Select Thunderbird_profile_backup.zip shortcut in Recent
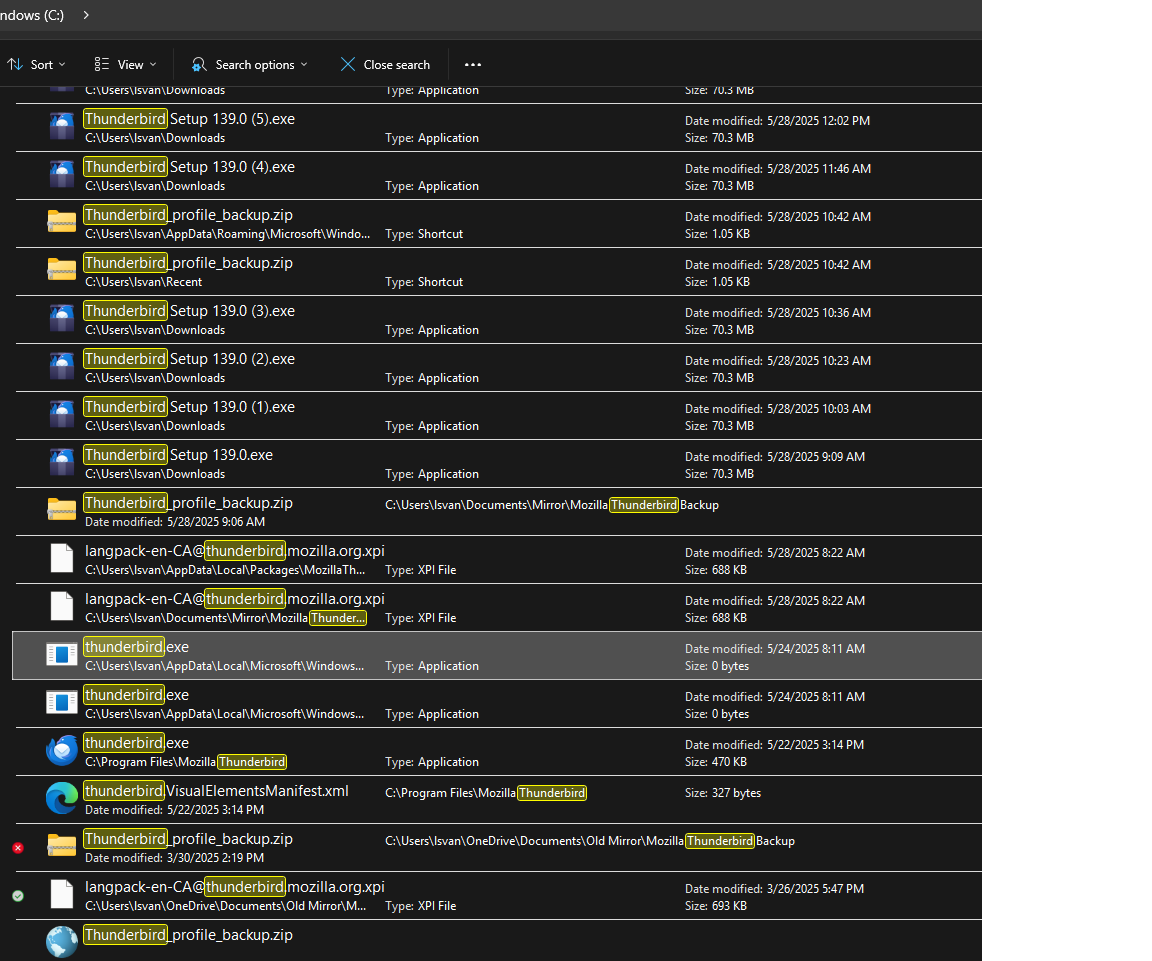This screenshot has width=1152, height=961. pos(189,263)
